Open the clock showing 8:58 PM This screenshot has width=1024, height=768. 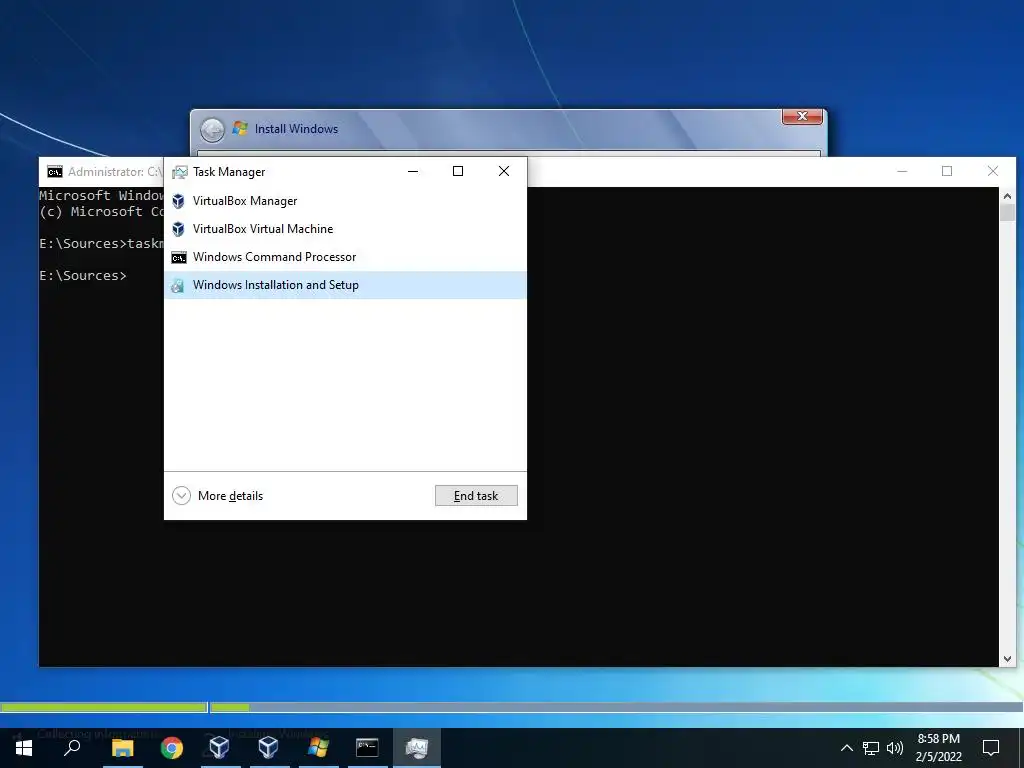click(938, 748)
